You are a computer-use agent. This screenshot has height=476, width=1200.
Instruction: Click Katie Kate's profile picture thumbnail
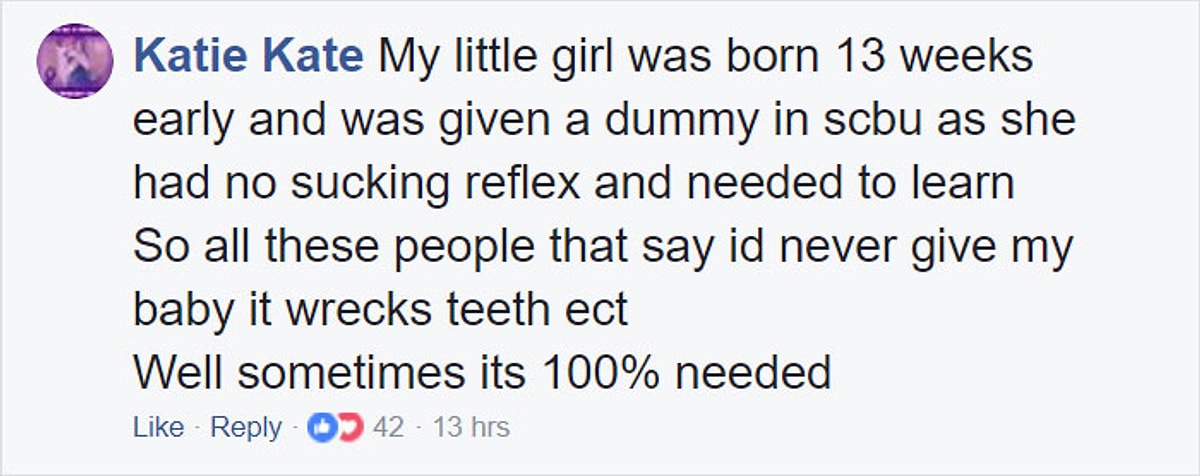click(74, 60)
